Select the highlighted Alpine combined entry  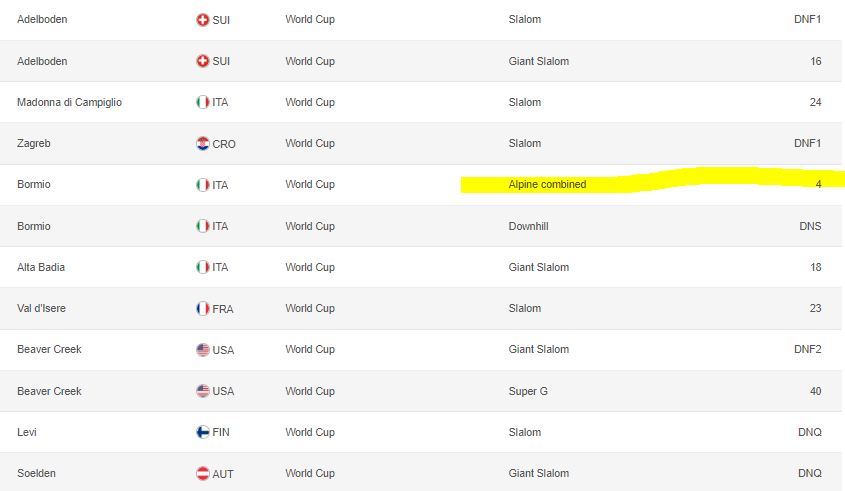click(x=547, y=184)
